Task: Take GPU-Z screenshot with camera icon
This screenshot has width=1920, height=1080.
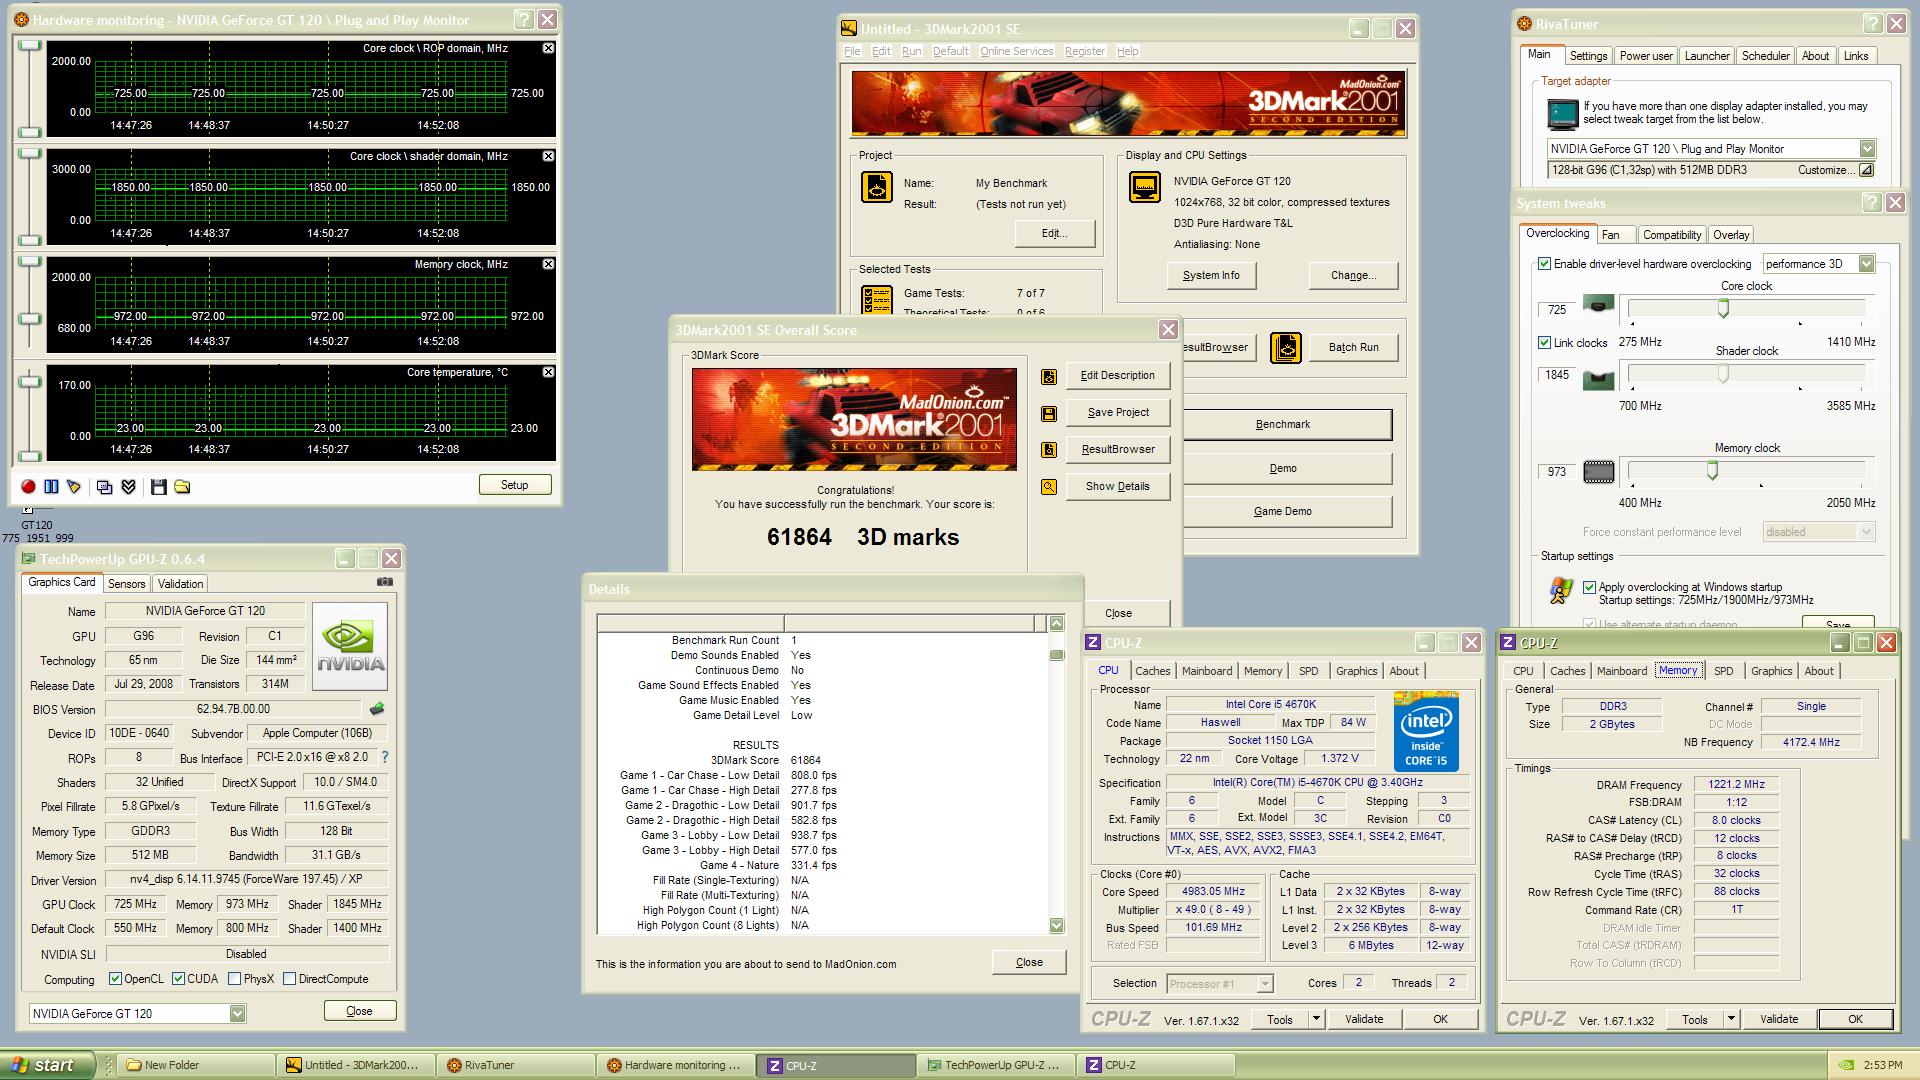Action: (385, 582)
